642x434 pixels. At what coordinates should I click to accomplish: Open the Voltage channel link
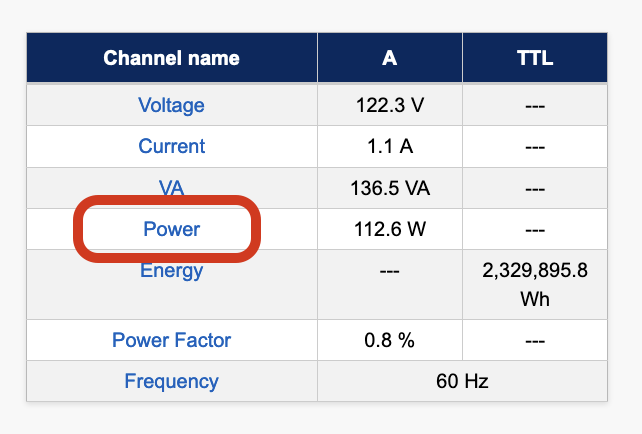point(172,105)
